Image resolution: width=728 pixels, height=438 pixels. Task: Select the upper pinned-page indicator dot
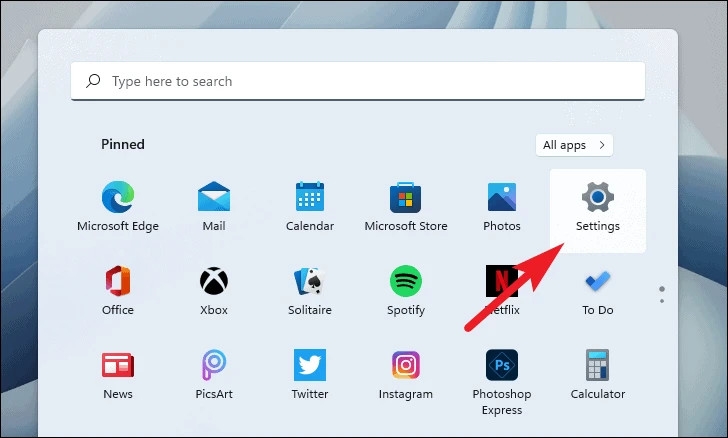[x=662, y=289]
